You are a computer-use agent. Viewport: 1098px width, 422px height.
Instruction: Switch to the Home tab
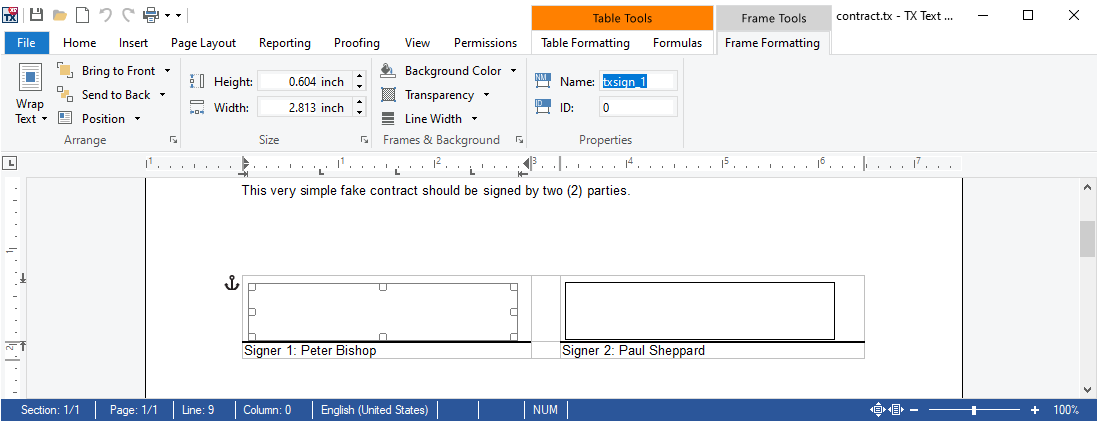[x=80, y=43]
